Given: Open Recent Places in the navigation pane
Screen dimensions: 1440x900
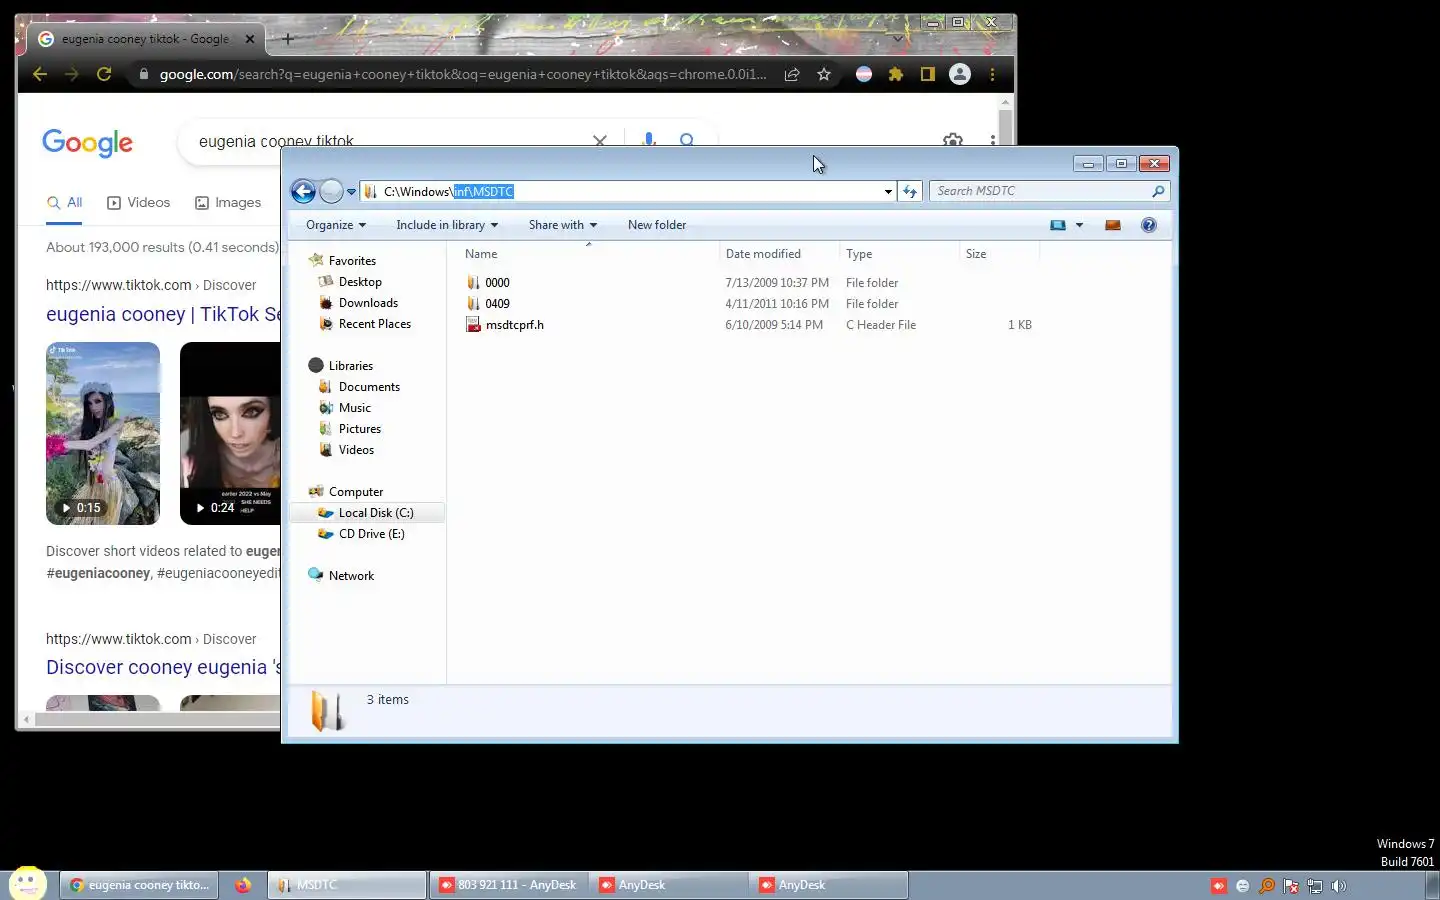Looking at the screenshot, I should pos(365,324).
